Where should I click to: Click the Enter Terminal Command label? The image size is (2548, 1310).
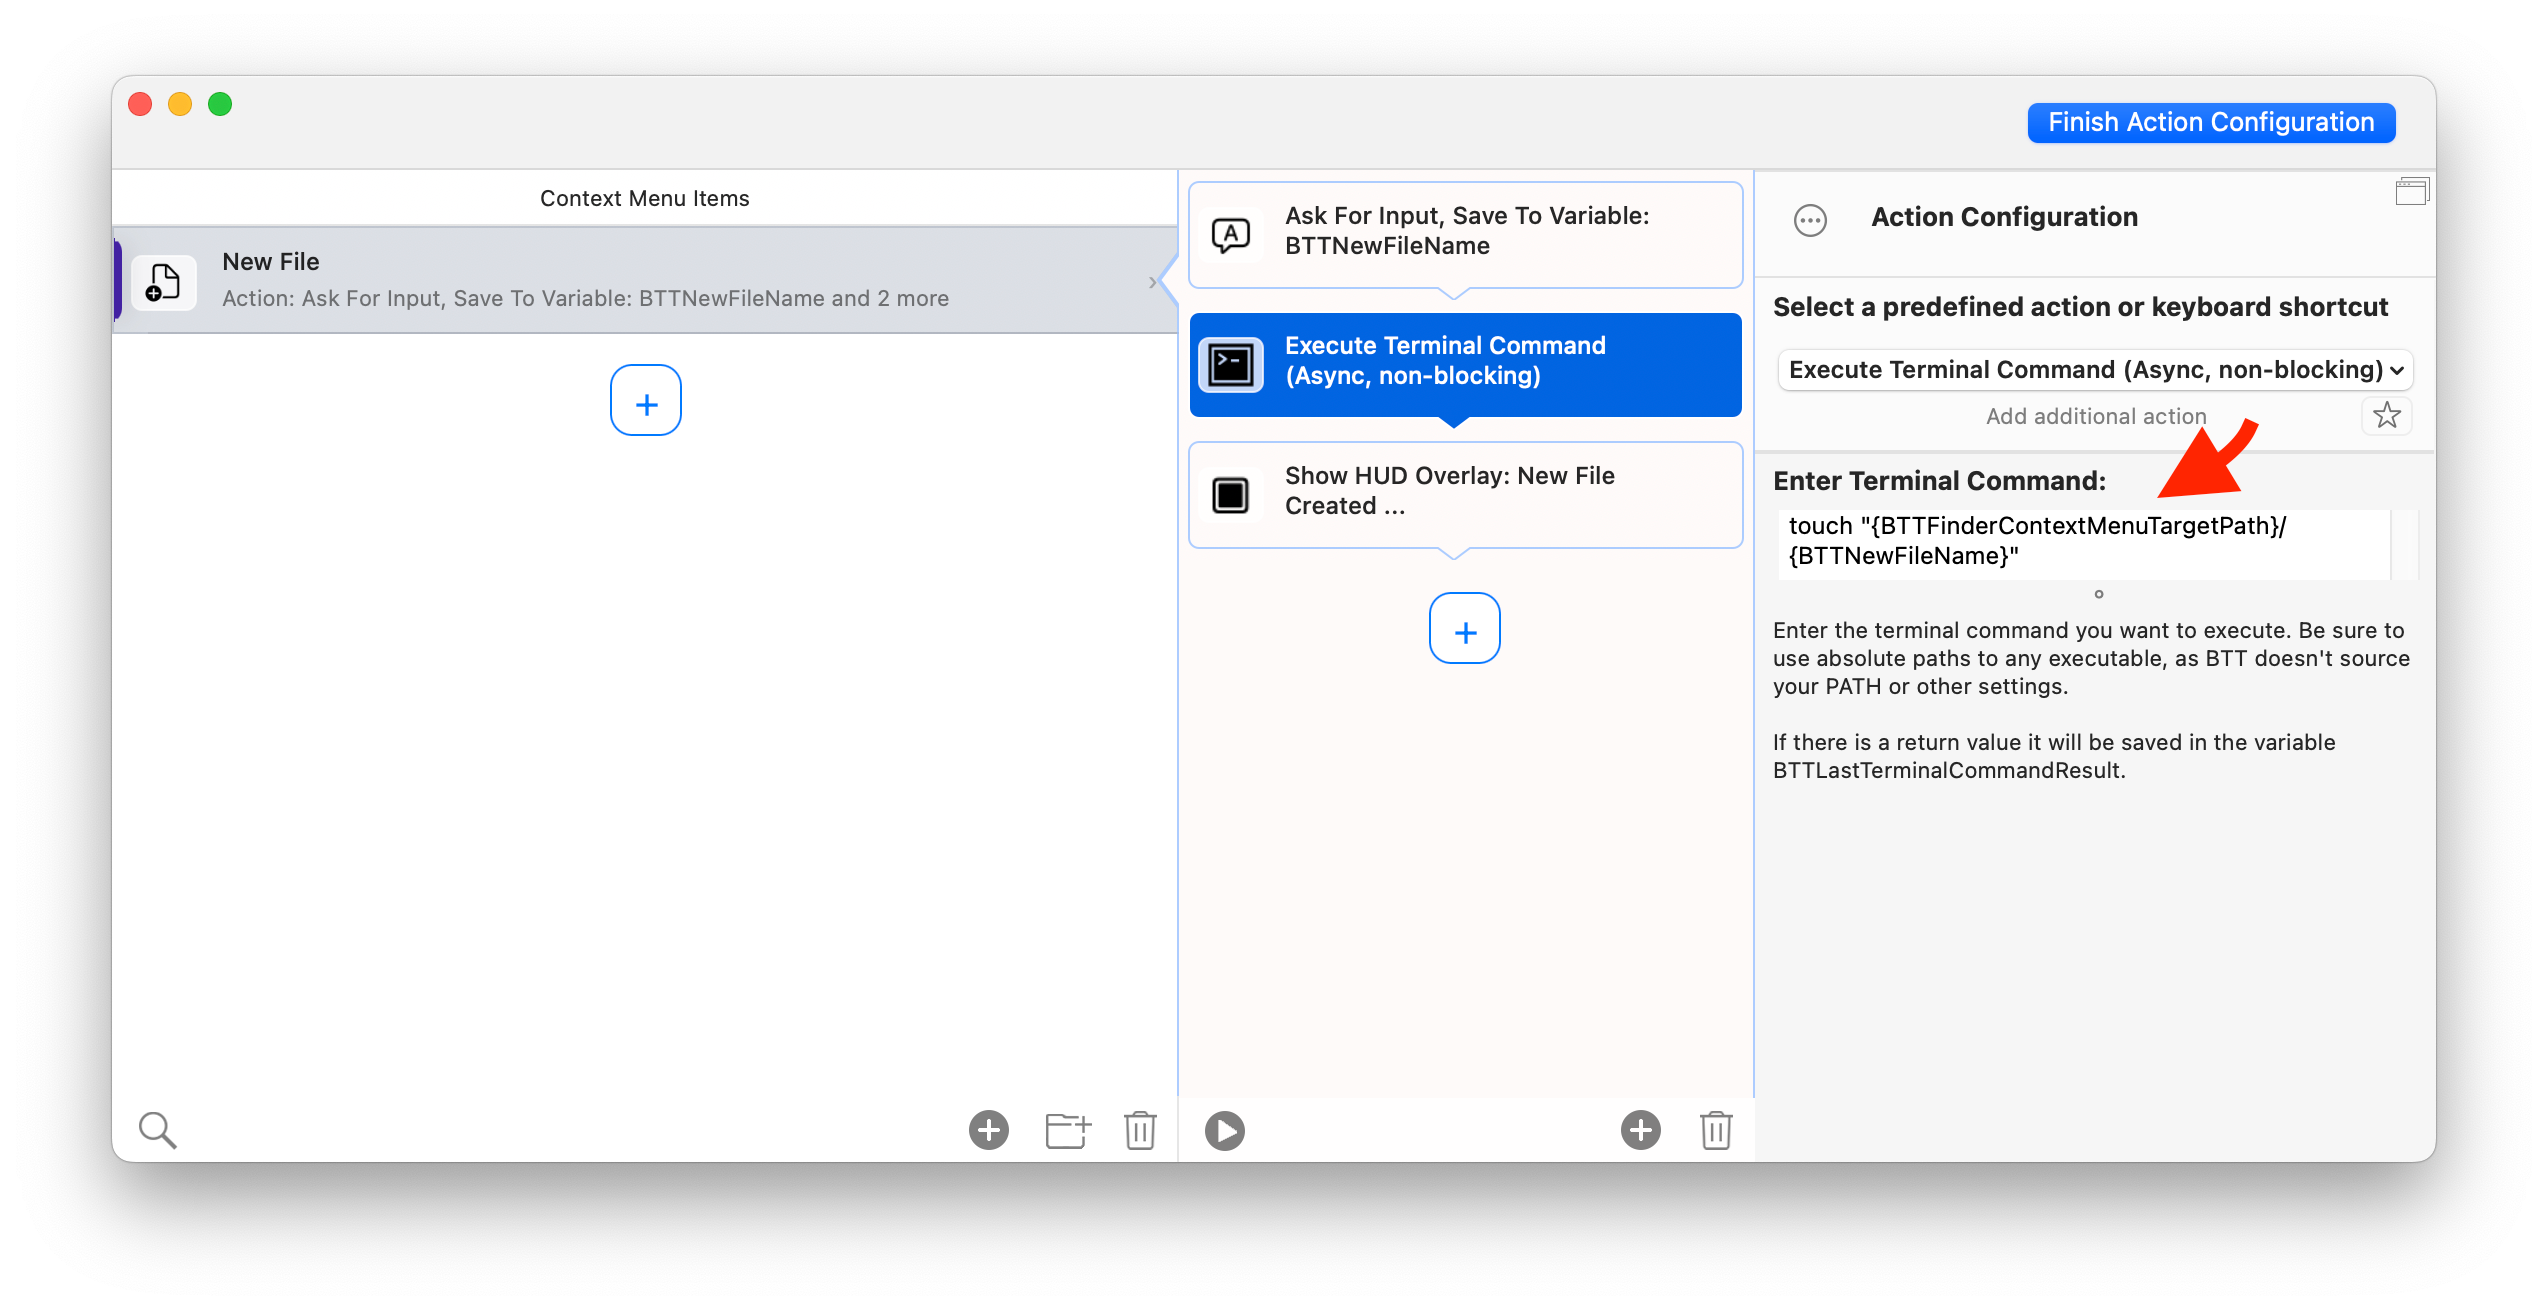click(1940, 481)
